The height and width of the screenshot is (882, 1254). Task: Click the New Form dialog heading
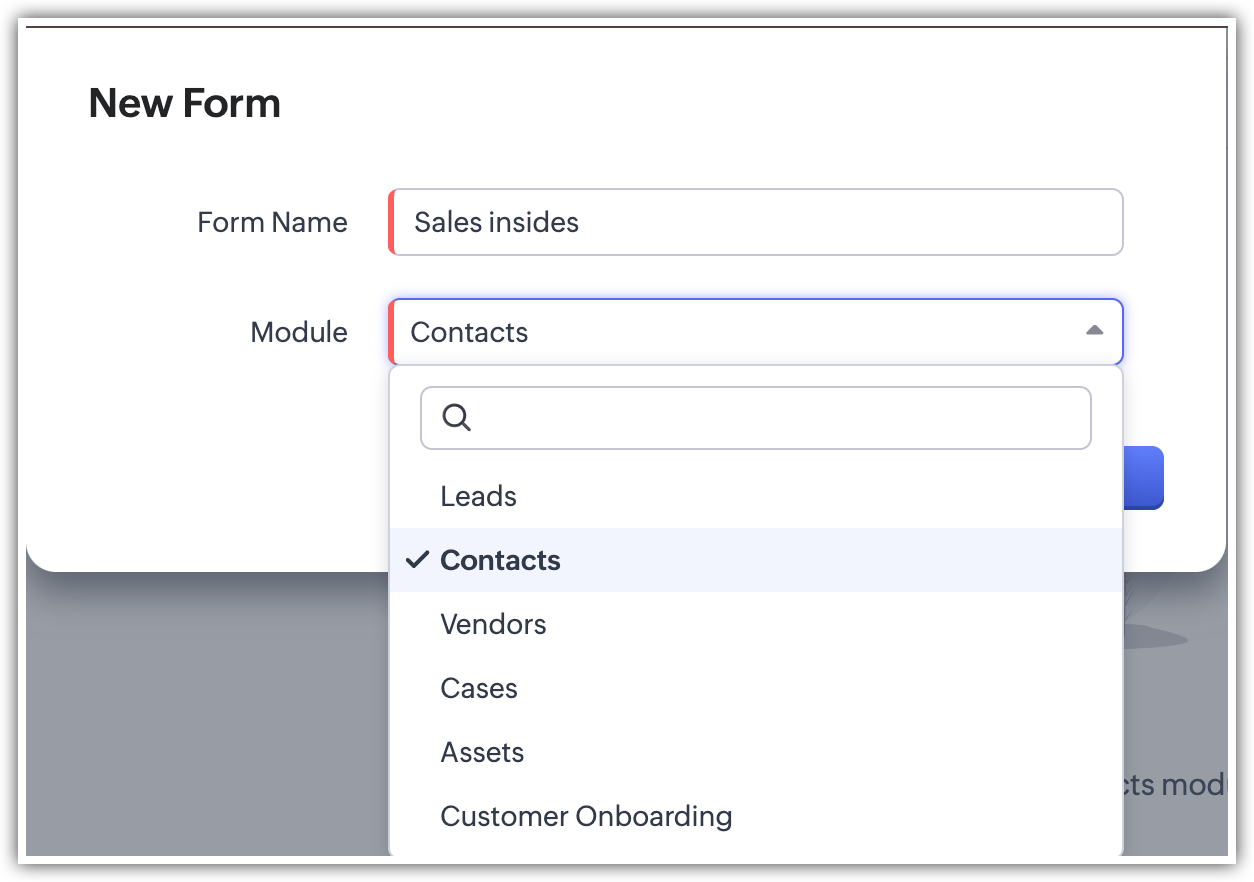coord(184,104)
